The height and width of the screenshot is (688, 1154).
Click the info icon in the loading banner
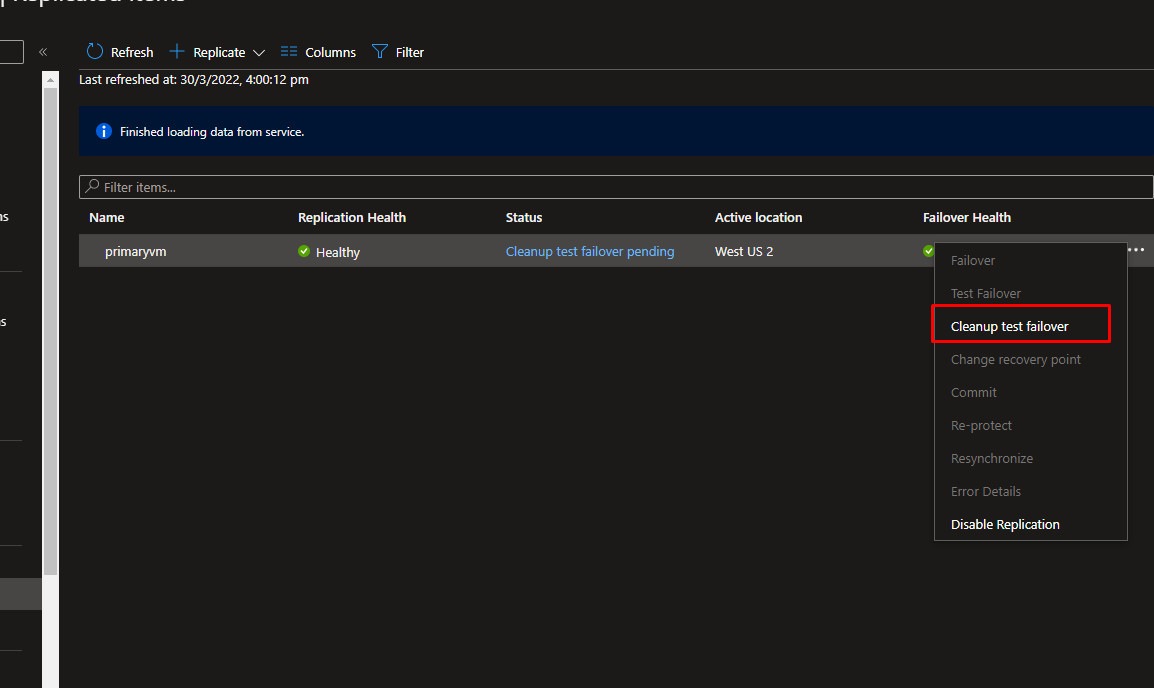click(x=104, y=131)
